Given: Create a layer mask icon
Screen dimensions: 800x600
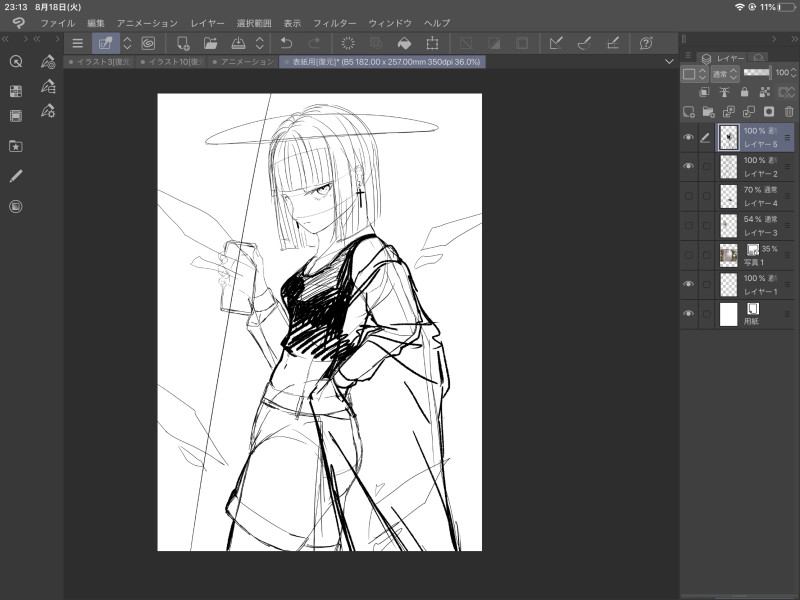Looking at the screenshot, I should [x=768, y=112].
